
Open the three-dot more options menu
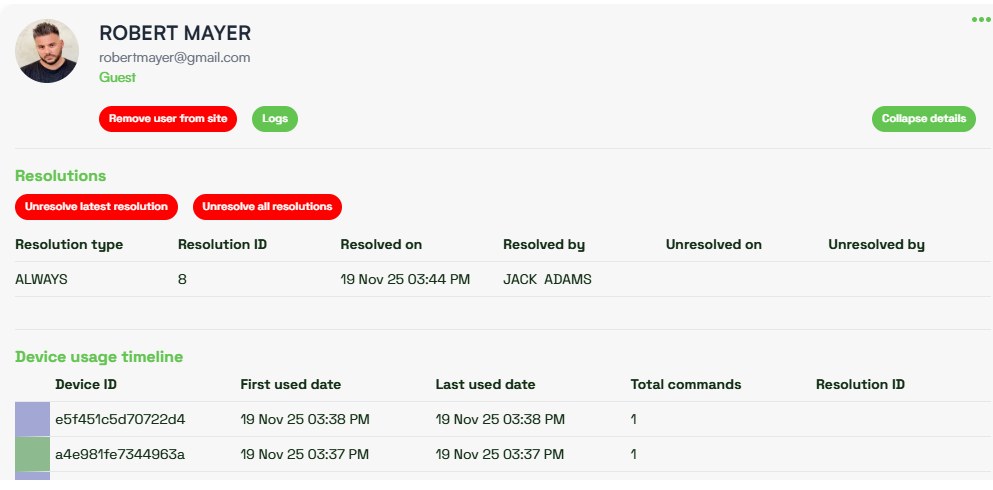point(980,20)
